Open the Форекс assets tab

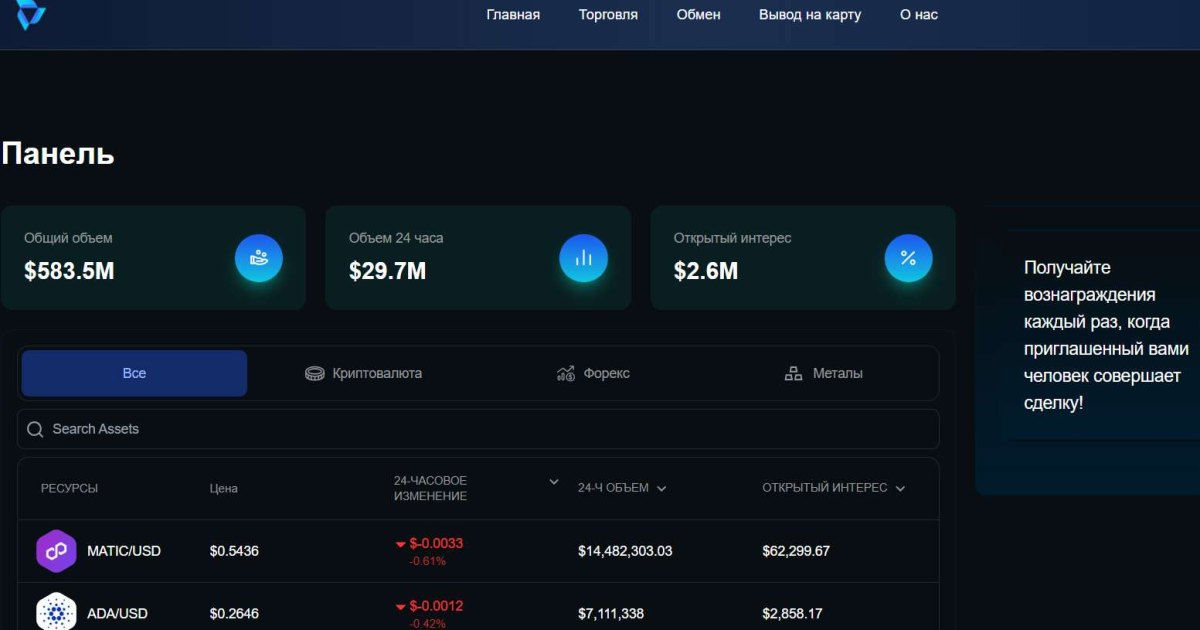pos(593,373)
